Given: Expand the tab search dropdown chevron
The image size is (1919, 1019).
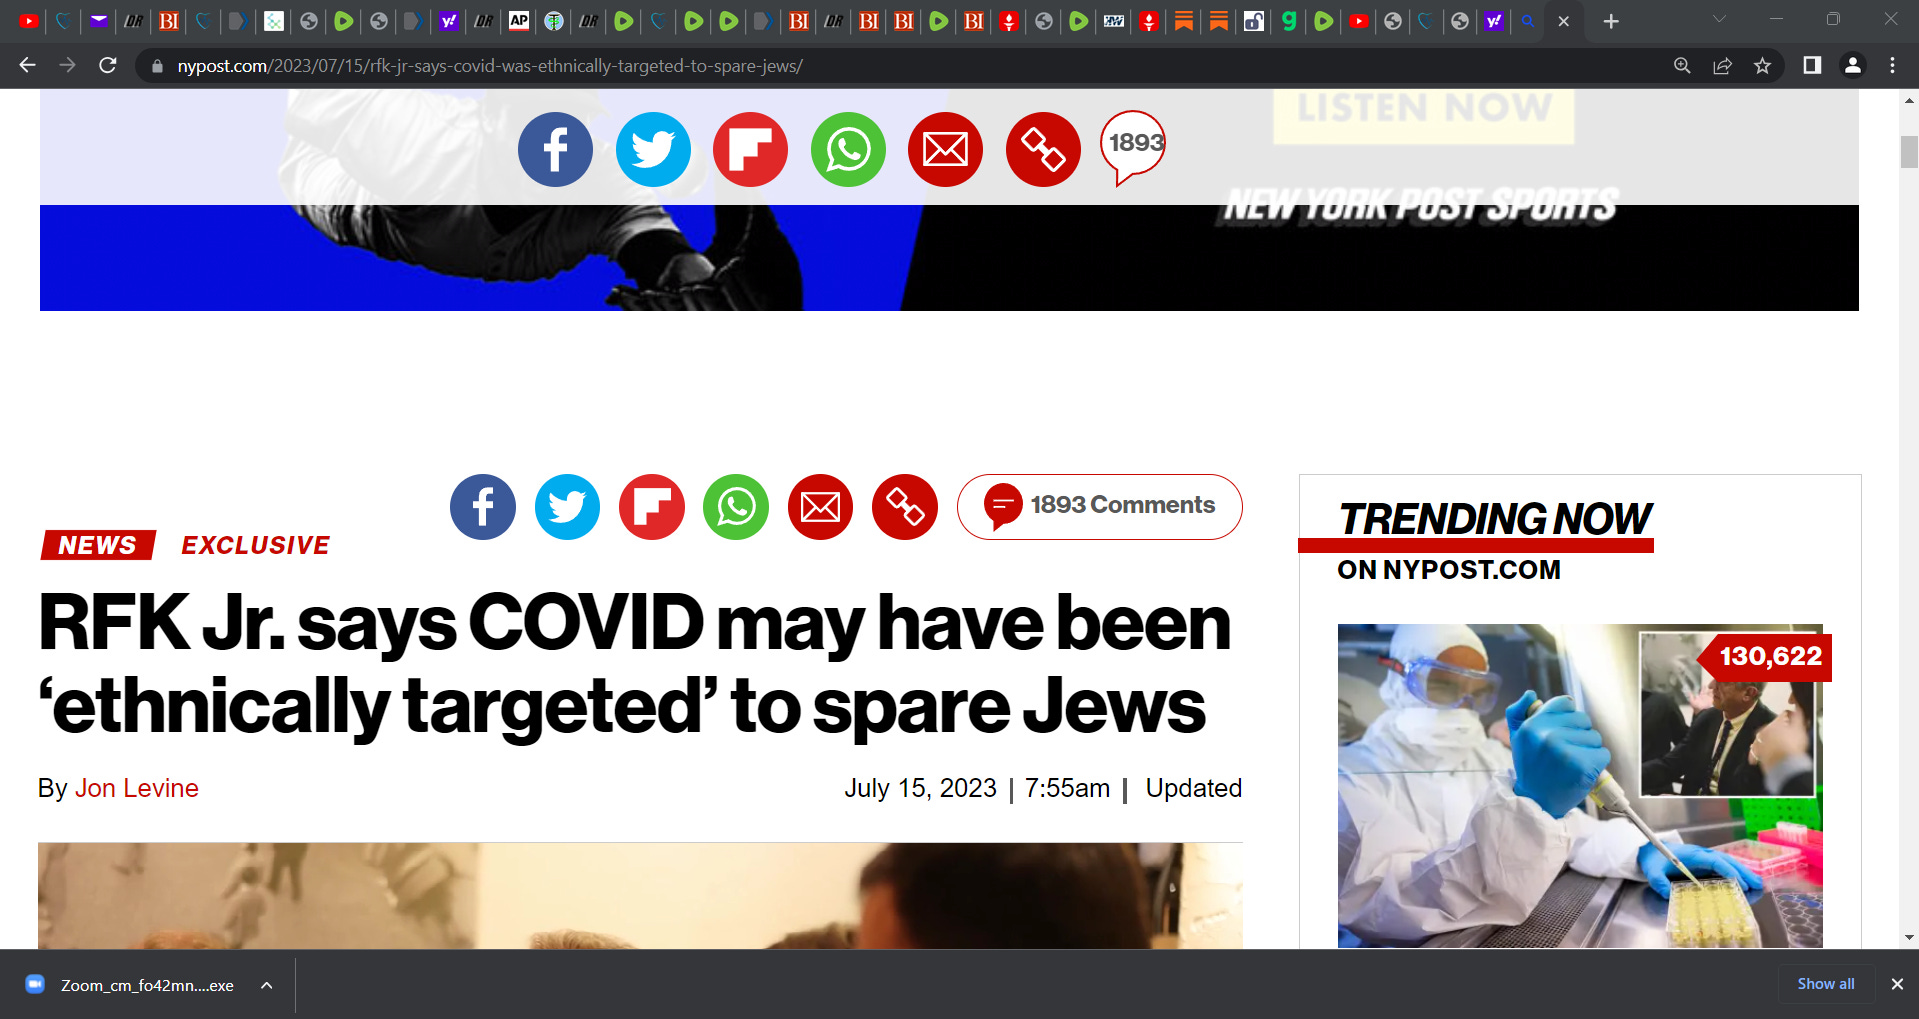Looking at the screenshot, I should click(x=1719, y=19).
